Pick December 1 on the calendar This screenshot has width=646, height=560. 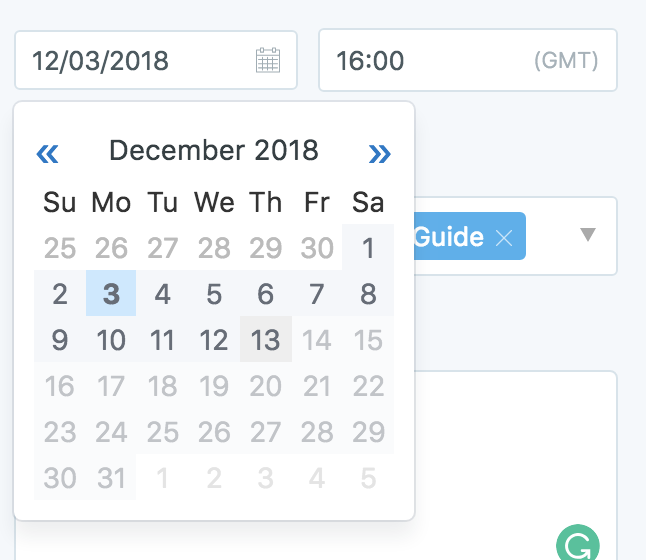coord(368,248)
